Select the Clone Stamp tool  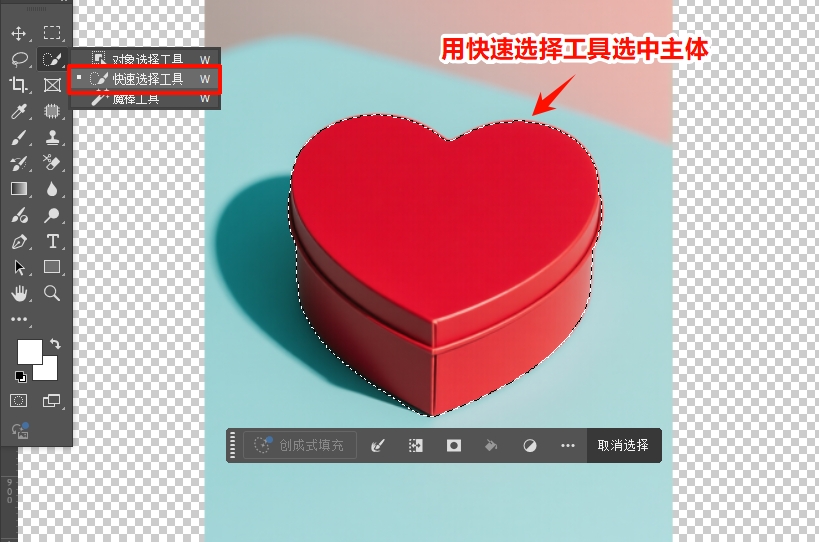(x=52, y=137)
